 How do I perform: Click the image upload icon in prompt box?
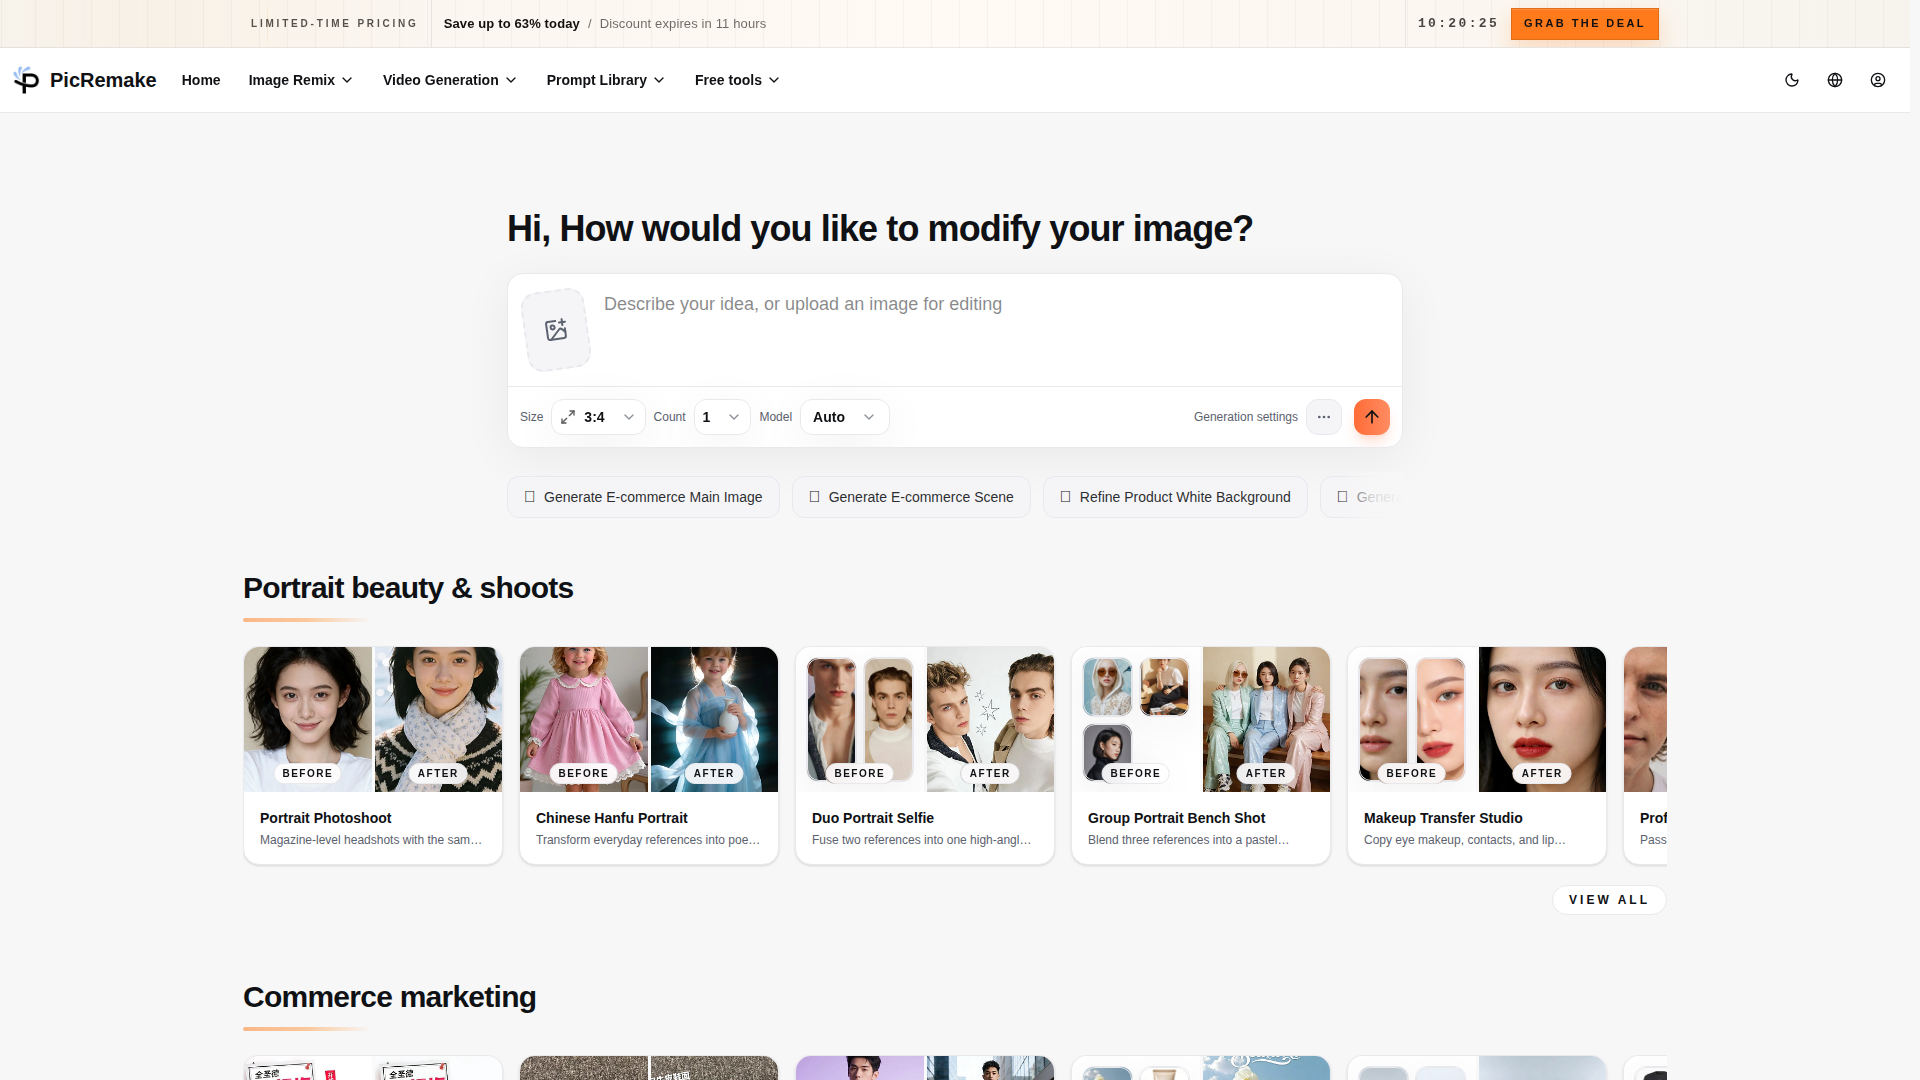[556, 330]
